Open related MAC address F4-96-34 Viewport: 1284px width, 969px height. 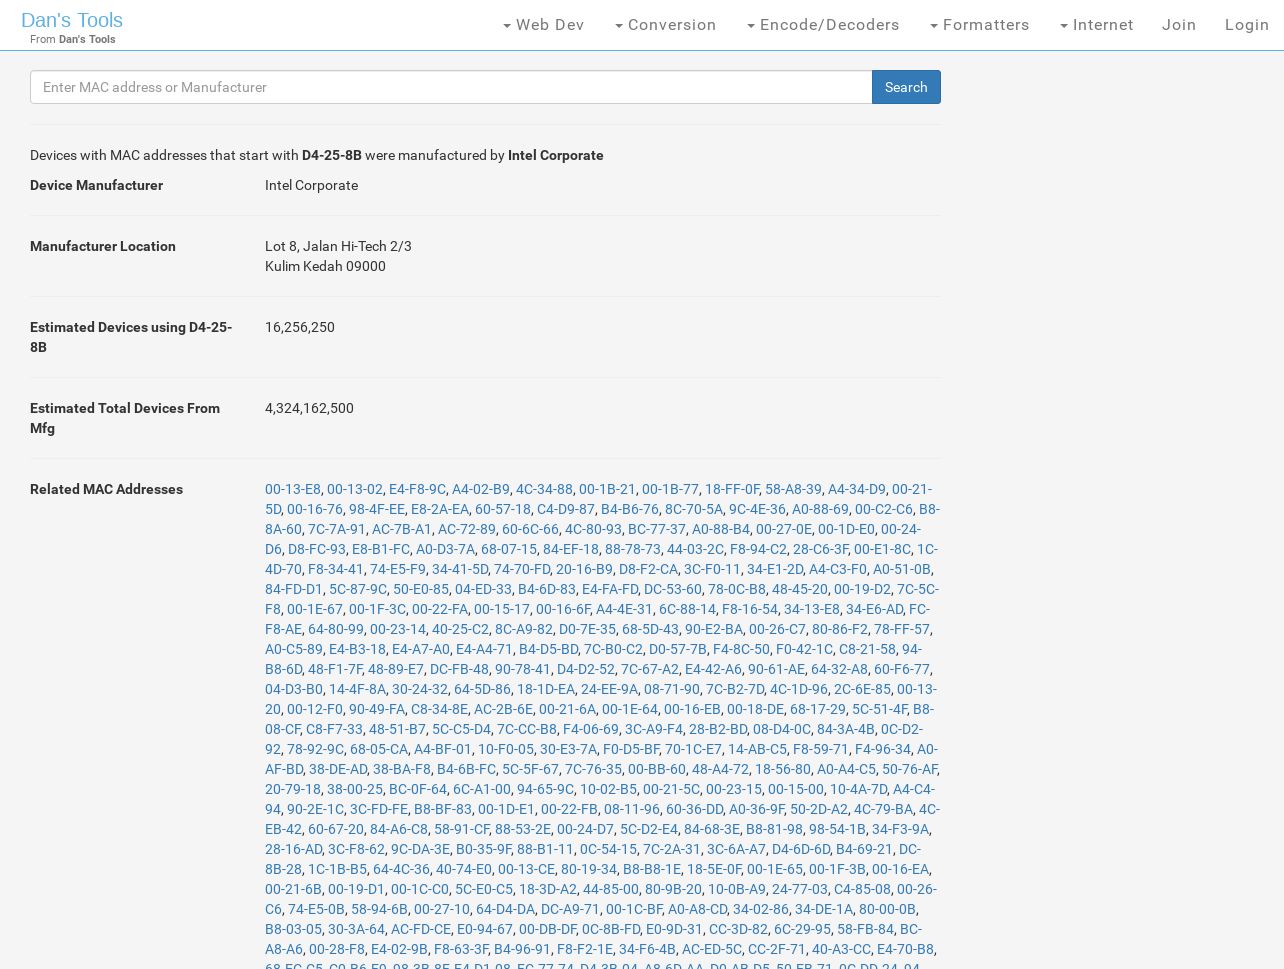tap(883, 749)
